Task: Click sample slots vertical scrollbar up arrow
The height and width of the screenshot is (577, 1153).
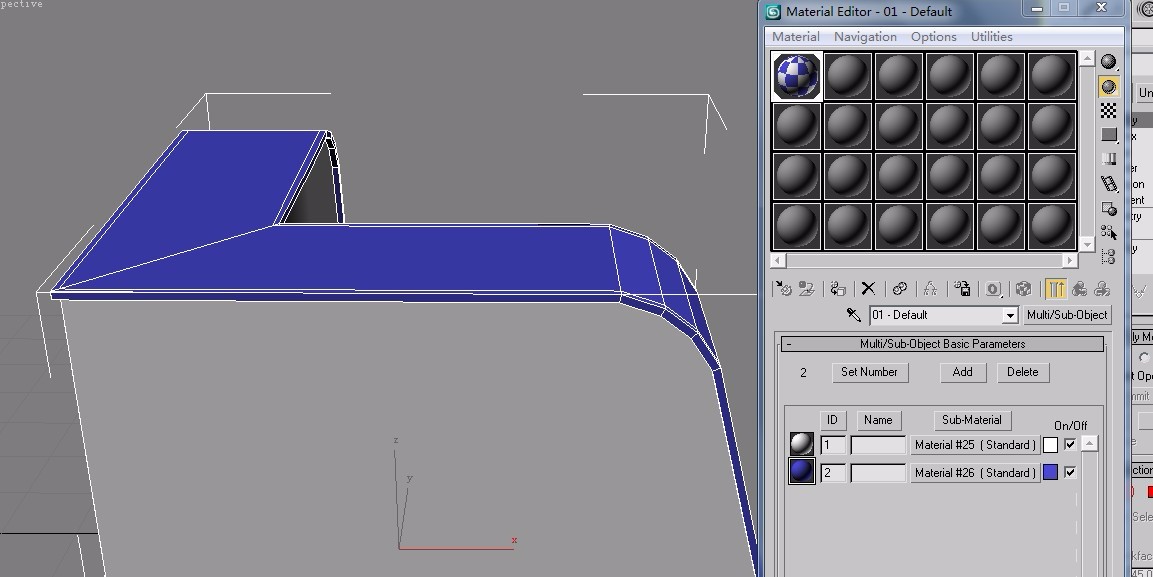Action: coord(1087,60)
